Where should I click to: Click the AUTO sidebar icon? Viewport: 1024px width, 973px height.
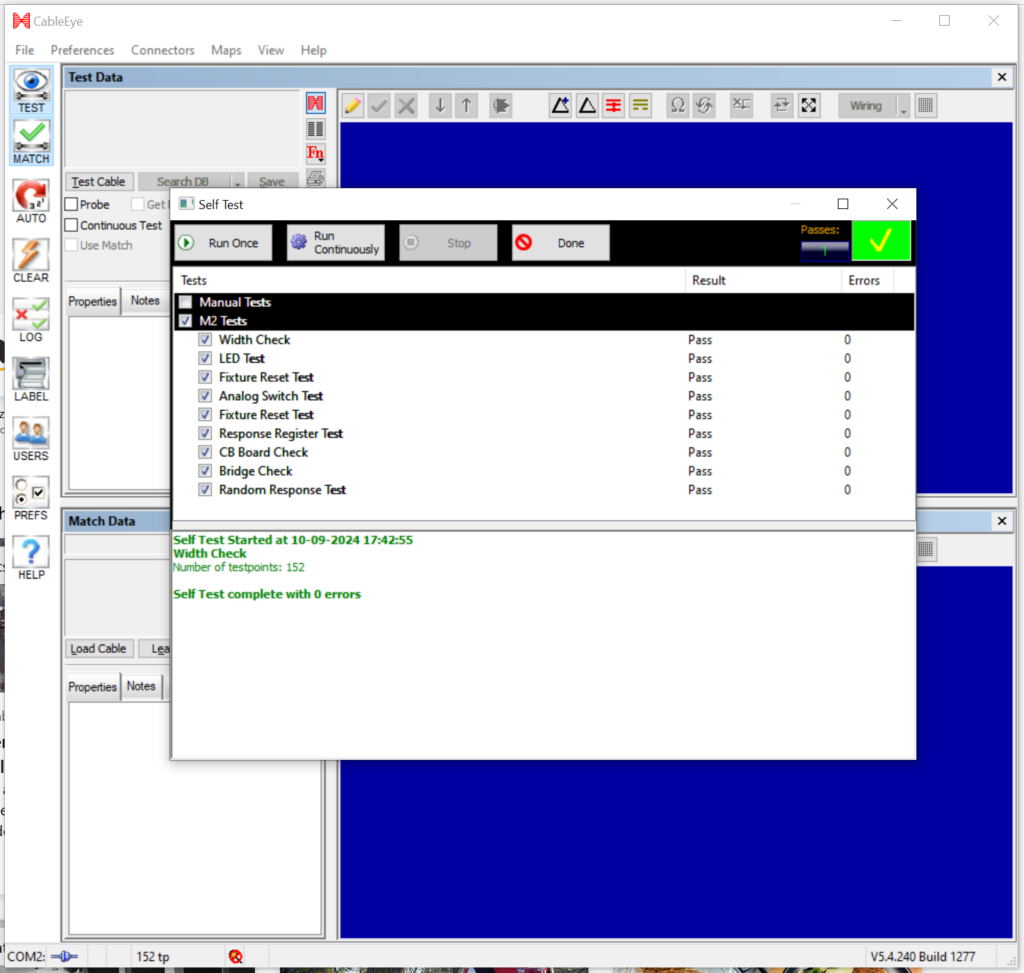pos(31,201)
